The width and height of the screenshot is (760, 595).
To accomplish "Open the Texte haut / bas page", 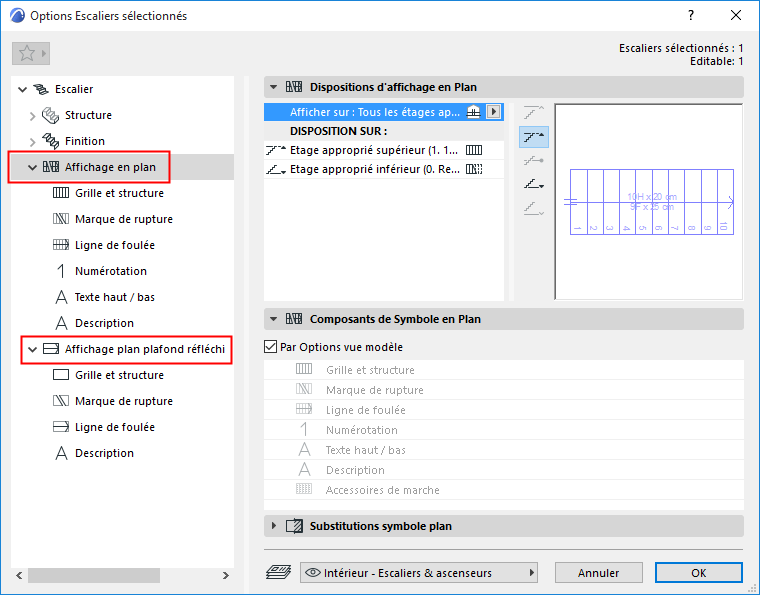I will [x=114, y=297].
